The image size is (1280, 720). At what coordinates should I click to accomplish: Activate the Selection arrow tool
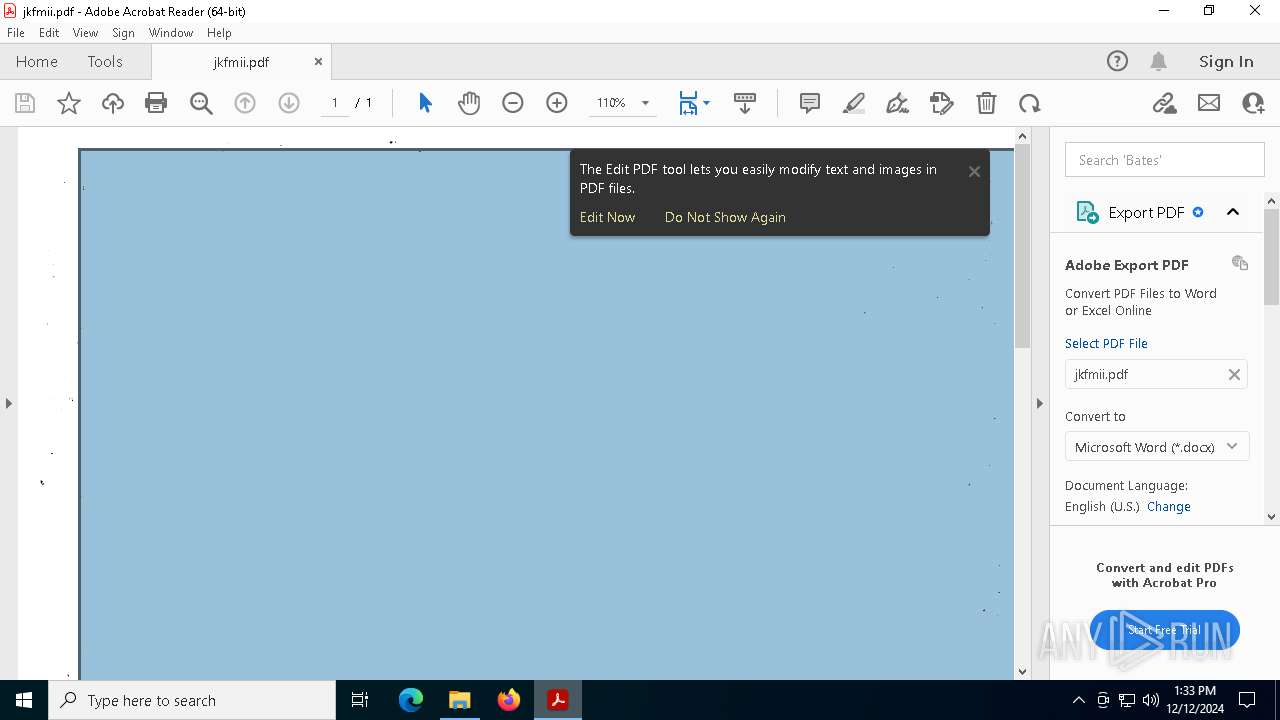click(x=425, y=103)
